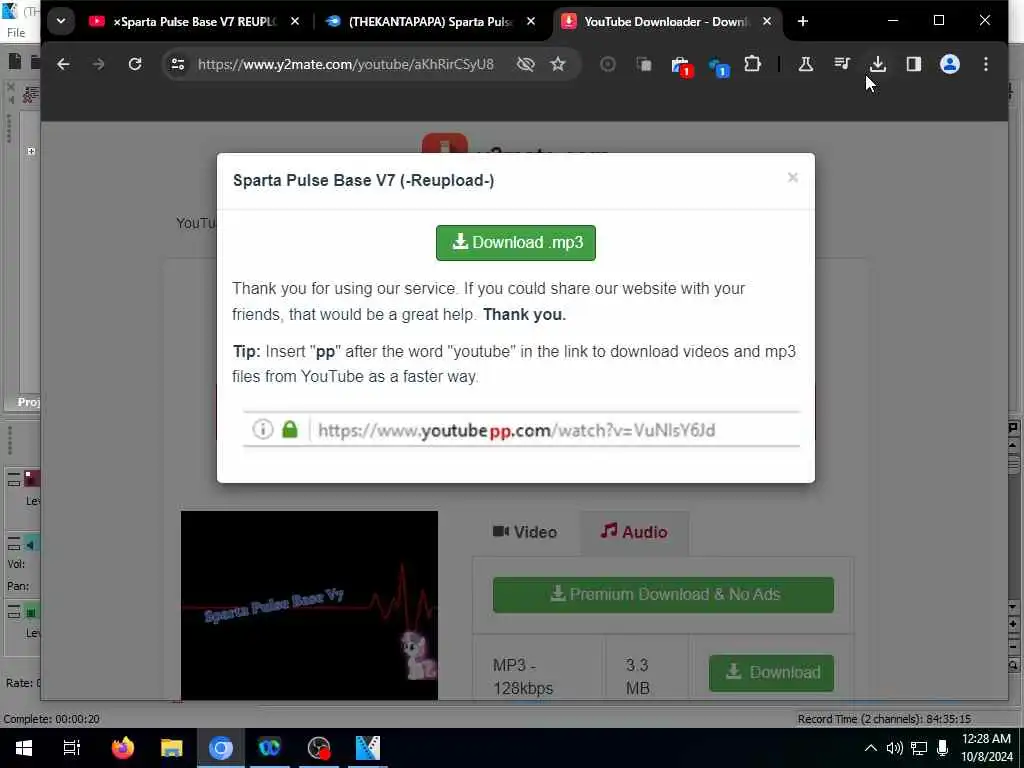Image resolution: width=1024 pixels, height=768 pixels.
Task: Select the Audio formats tab
Action: tap(634, 532)
